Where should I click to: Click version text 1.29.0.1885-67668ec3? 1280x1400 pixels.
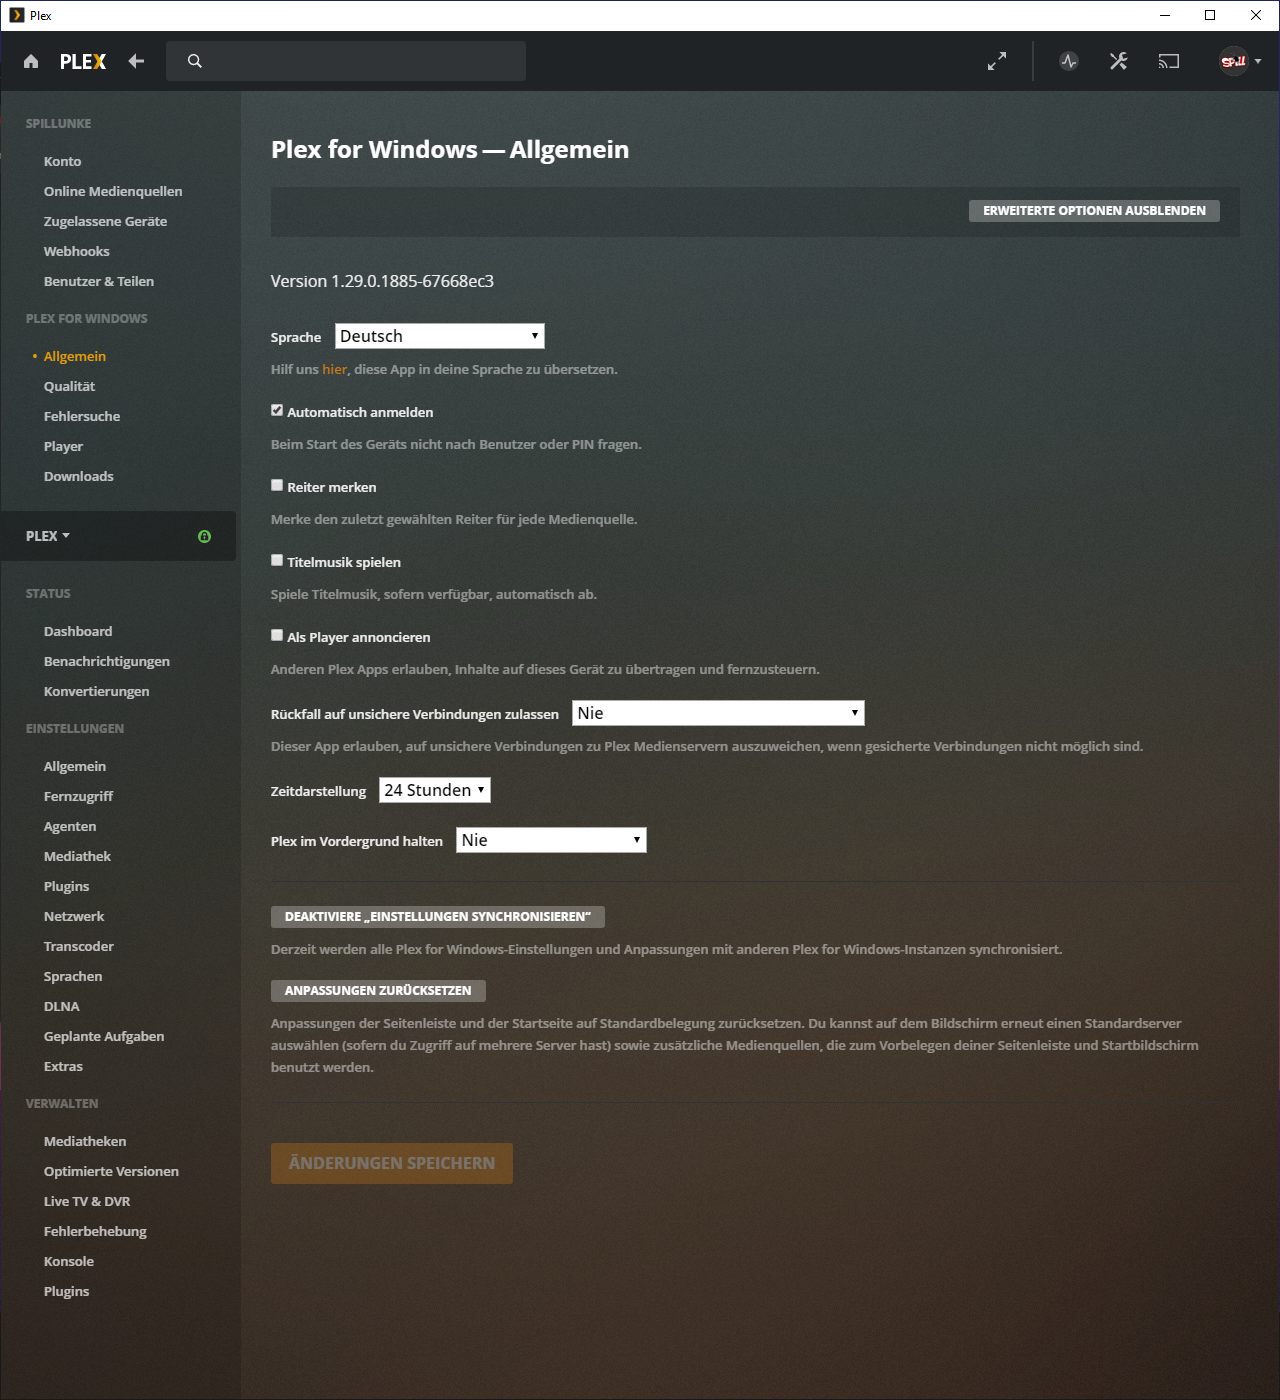[x=382, y=281]
